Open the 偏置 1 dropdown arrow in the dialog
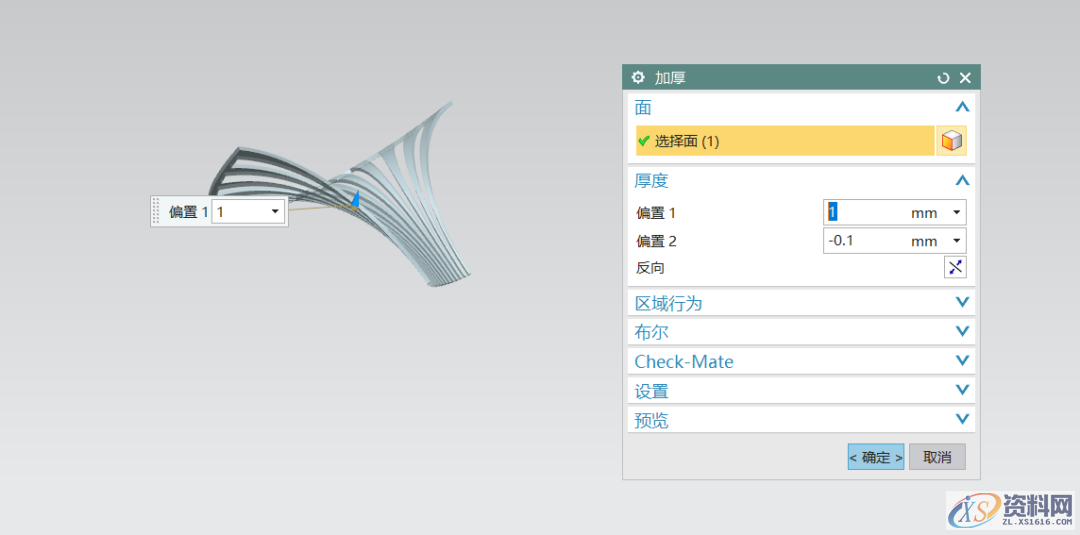Image resolution: width=1080 pixels, height=535 pixels. [x=957, y=213]
